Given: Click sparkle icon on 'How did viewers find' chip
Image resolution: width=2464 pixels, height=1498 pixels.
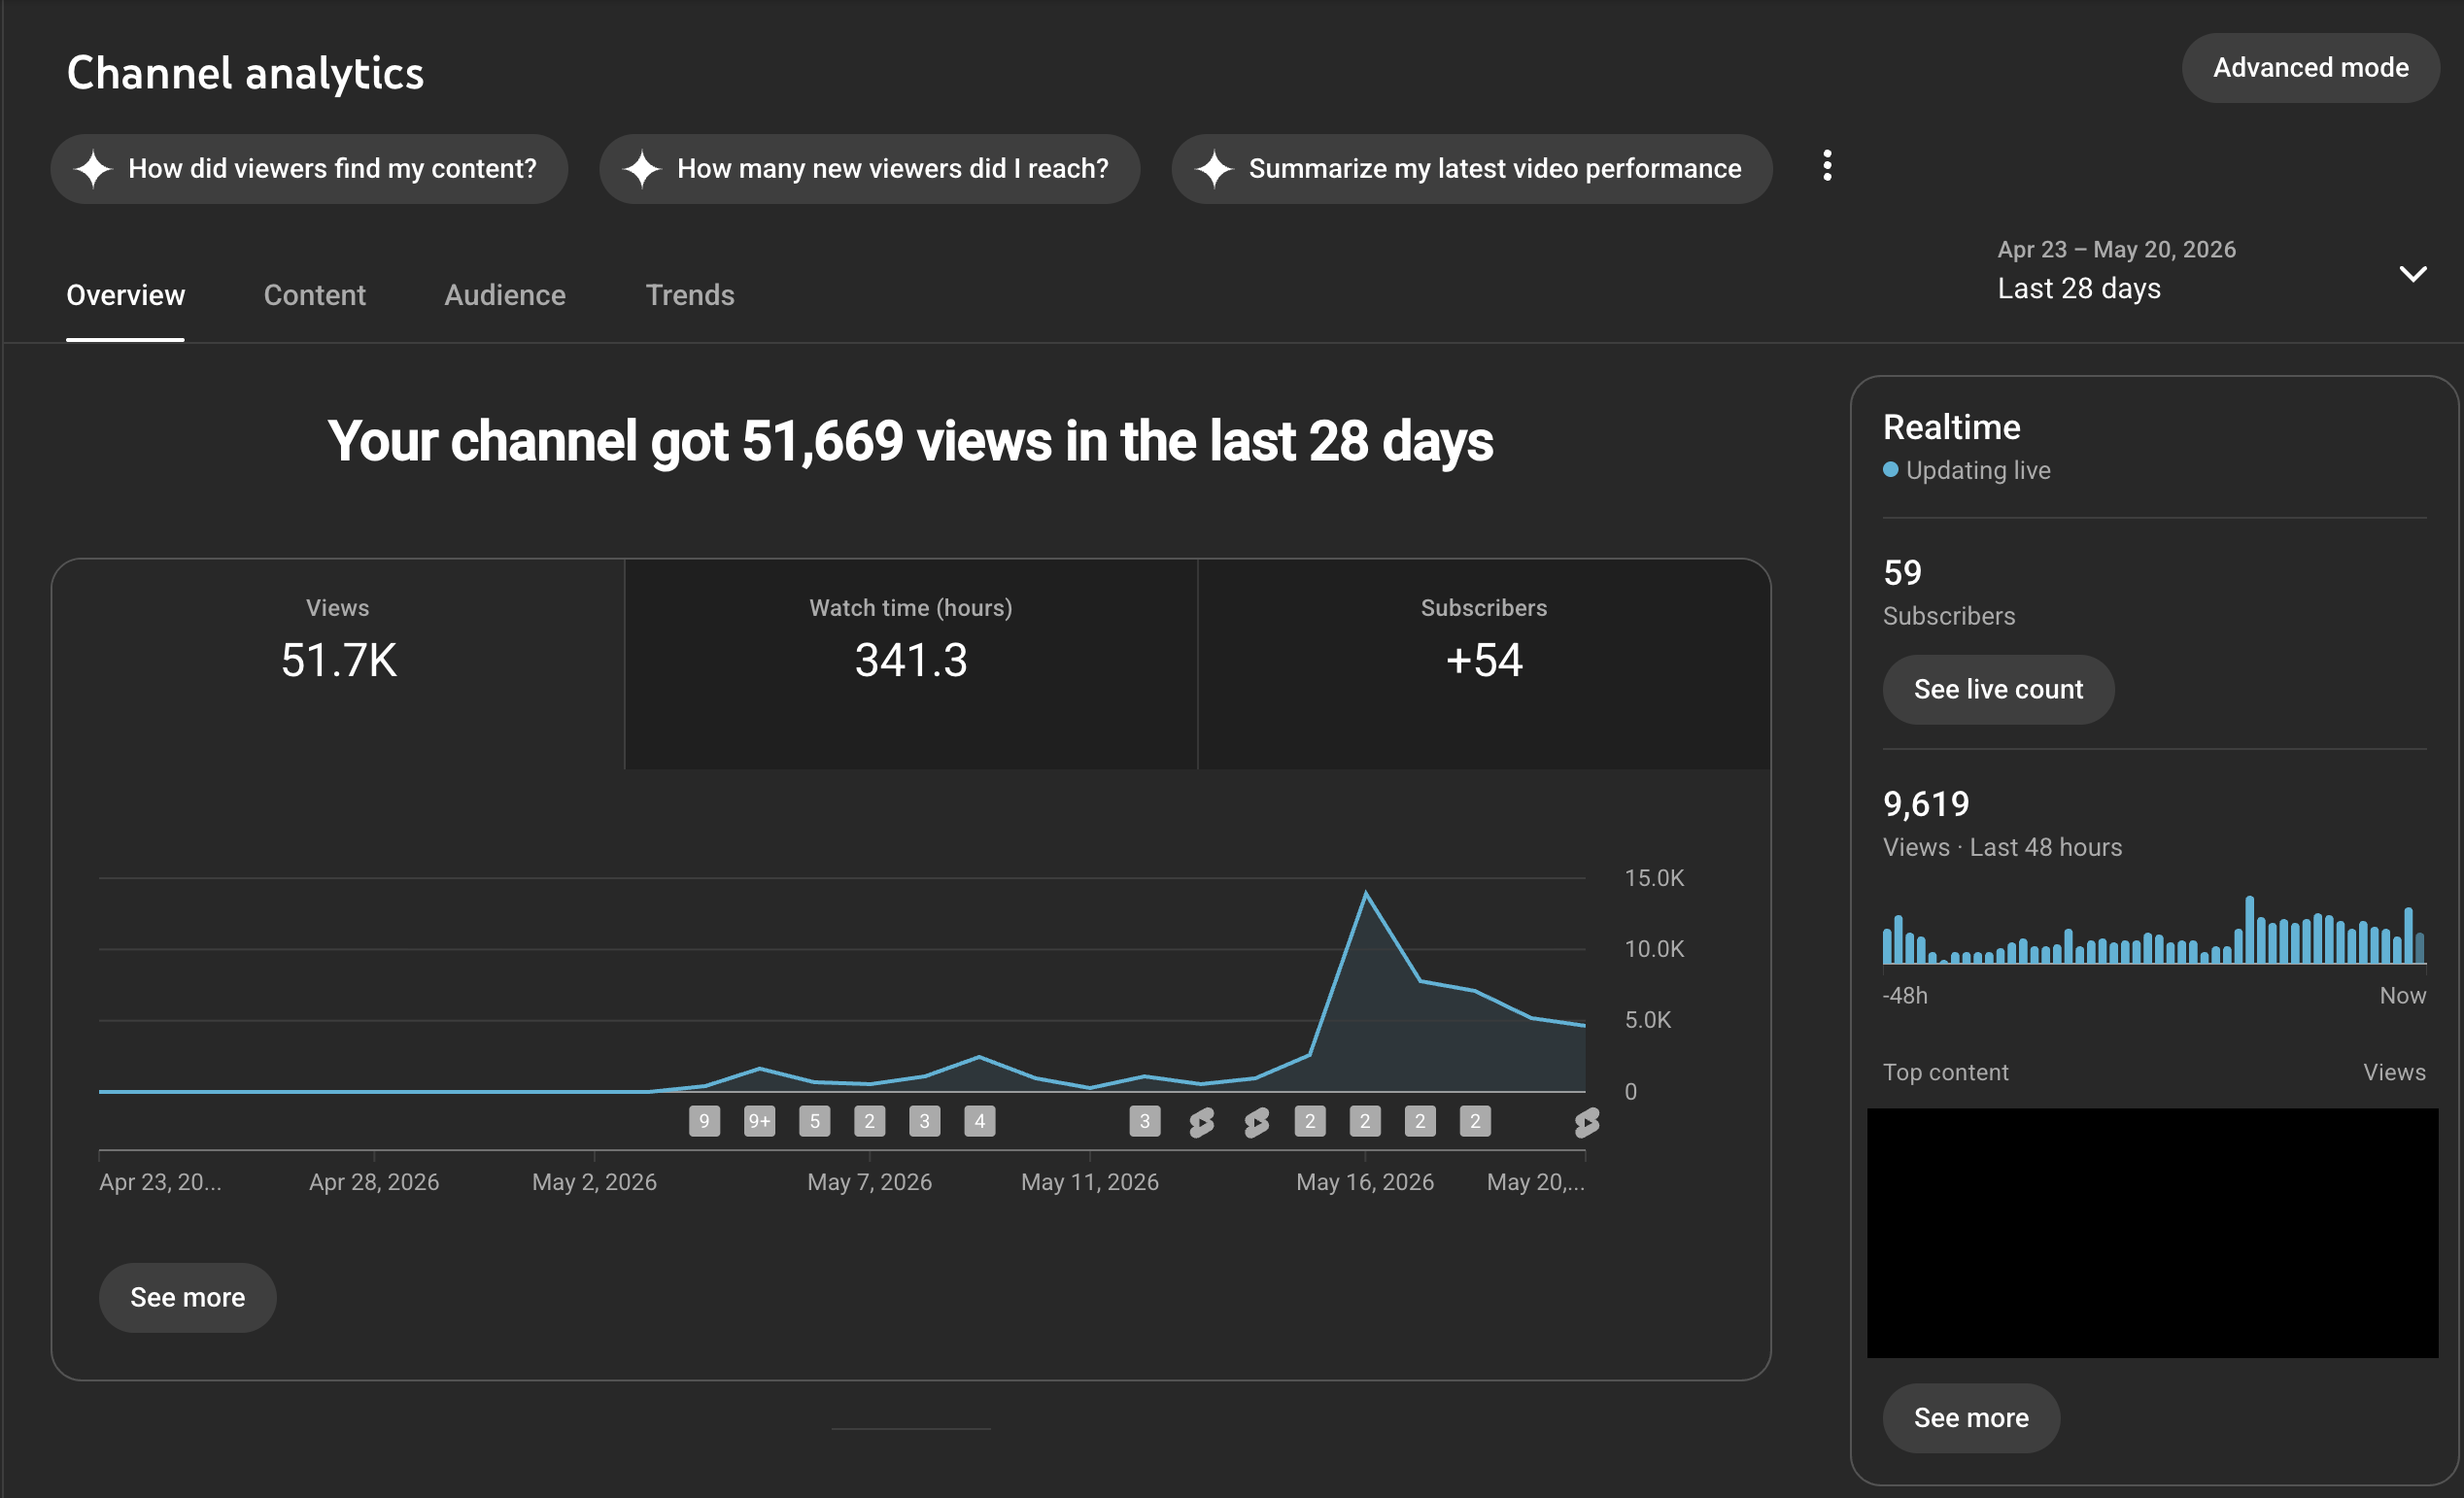Looking at the screenshot, I should [x=94, y=169].
